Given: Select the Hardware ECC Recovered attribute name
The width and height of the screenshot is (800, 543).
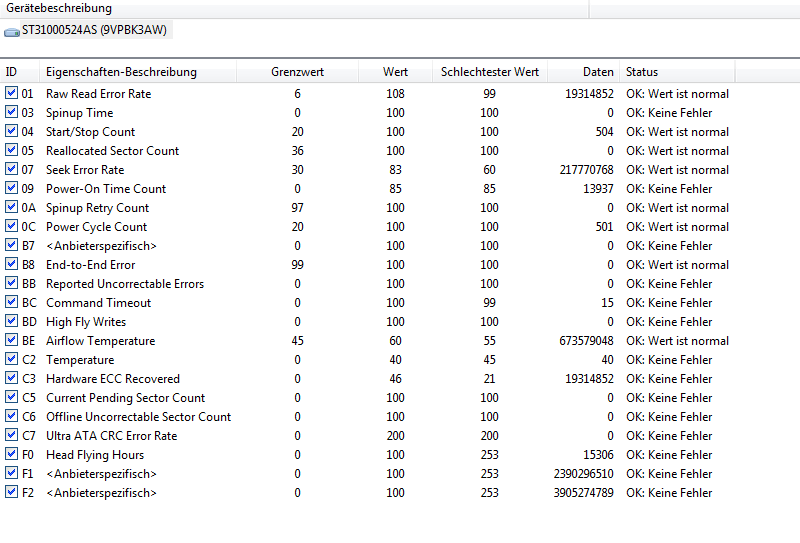Looking at the screenshot, I should 113,379.
